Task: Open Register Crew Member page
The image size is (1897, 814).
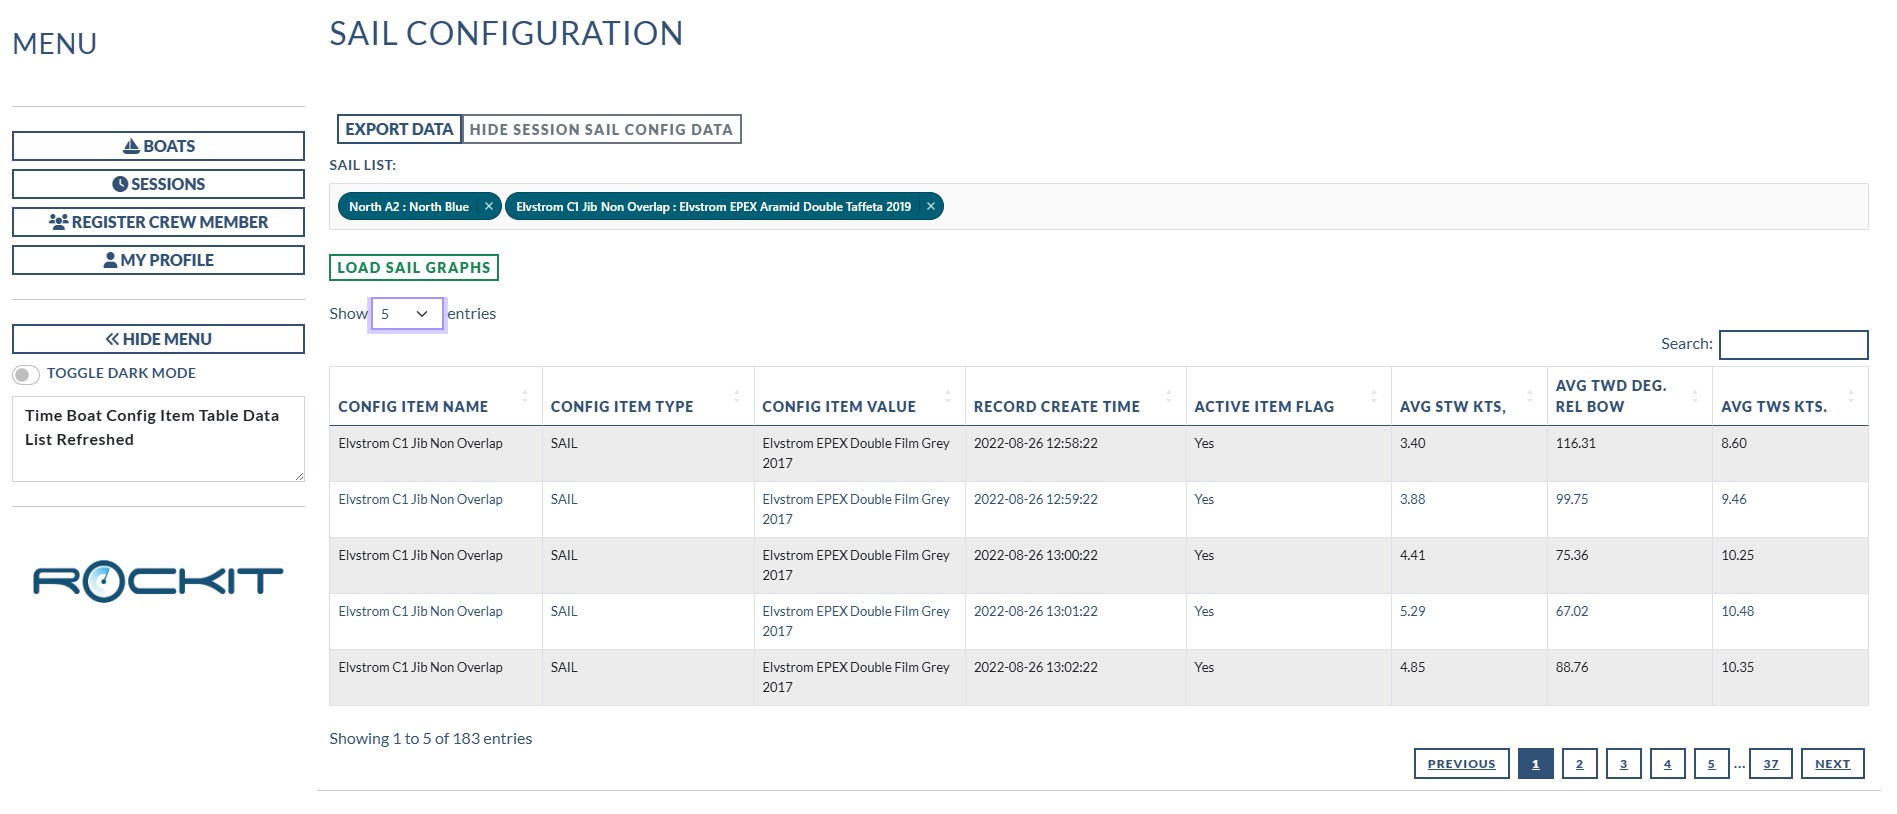Action: pyautogui.click(x=158, y=222)
